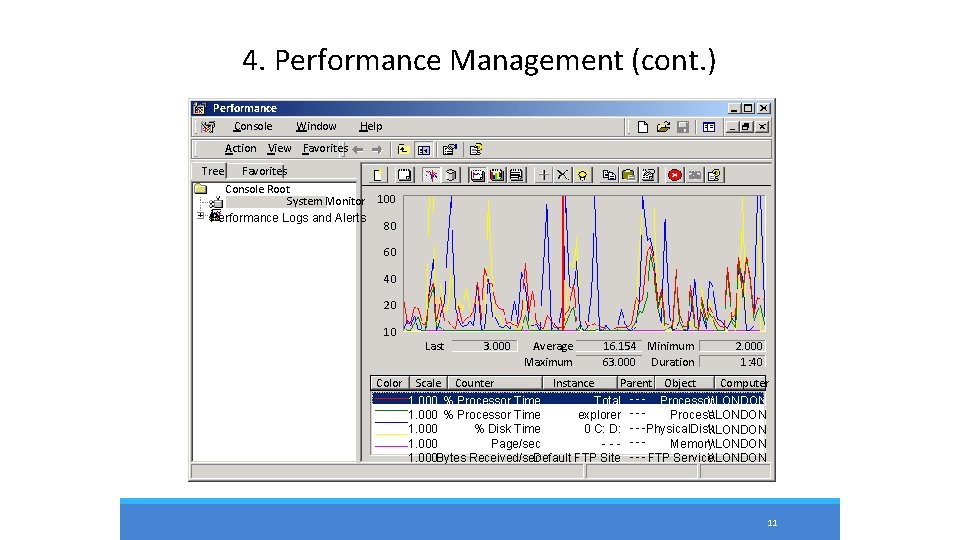Click the Forward arrow in Action toolbar
Screen dimensions: 960x540
tap(377, 149)
